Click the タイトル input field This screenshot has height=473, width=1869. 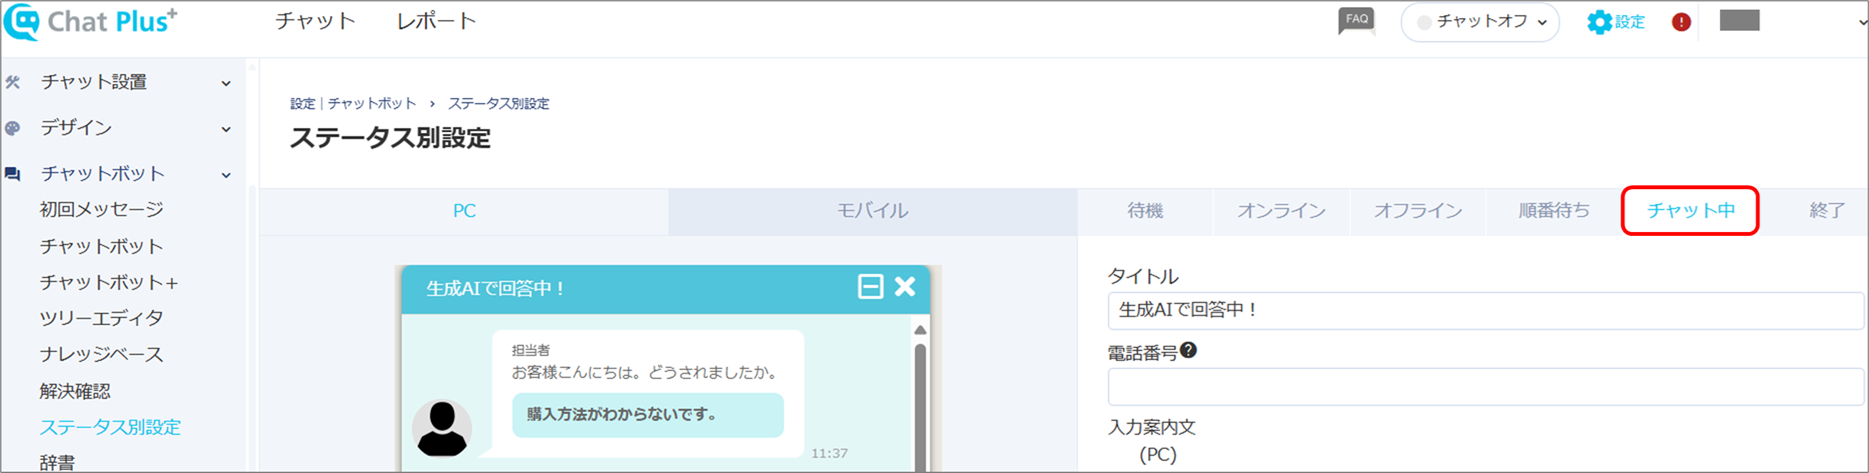click(x=1486, y=311)
